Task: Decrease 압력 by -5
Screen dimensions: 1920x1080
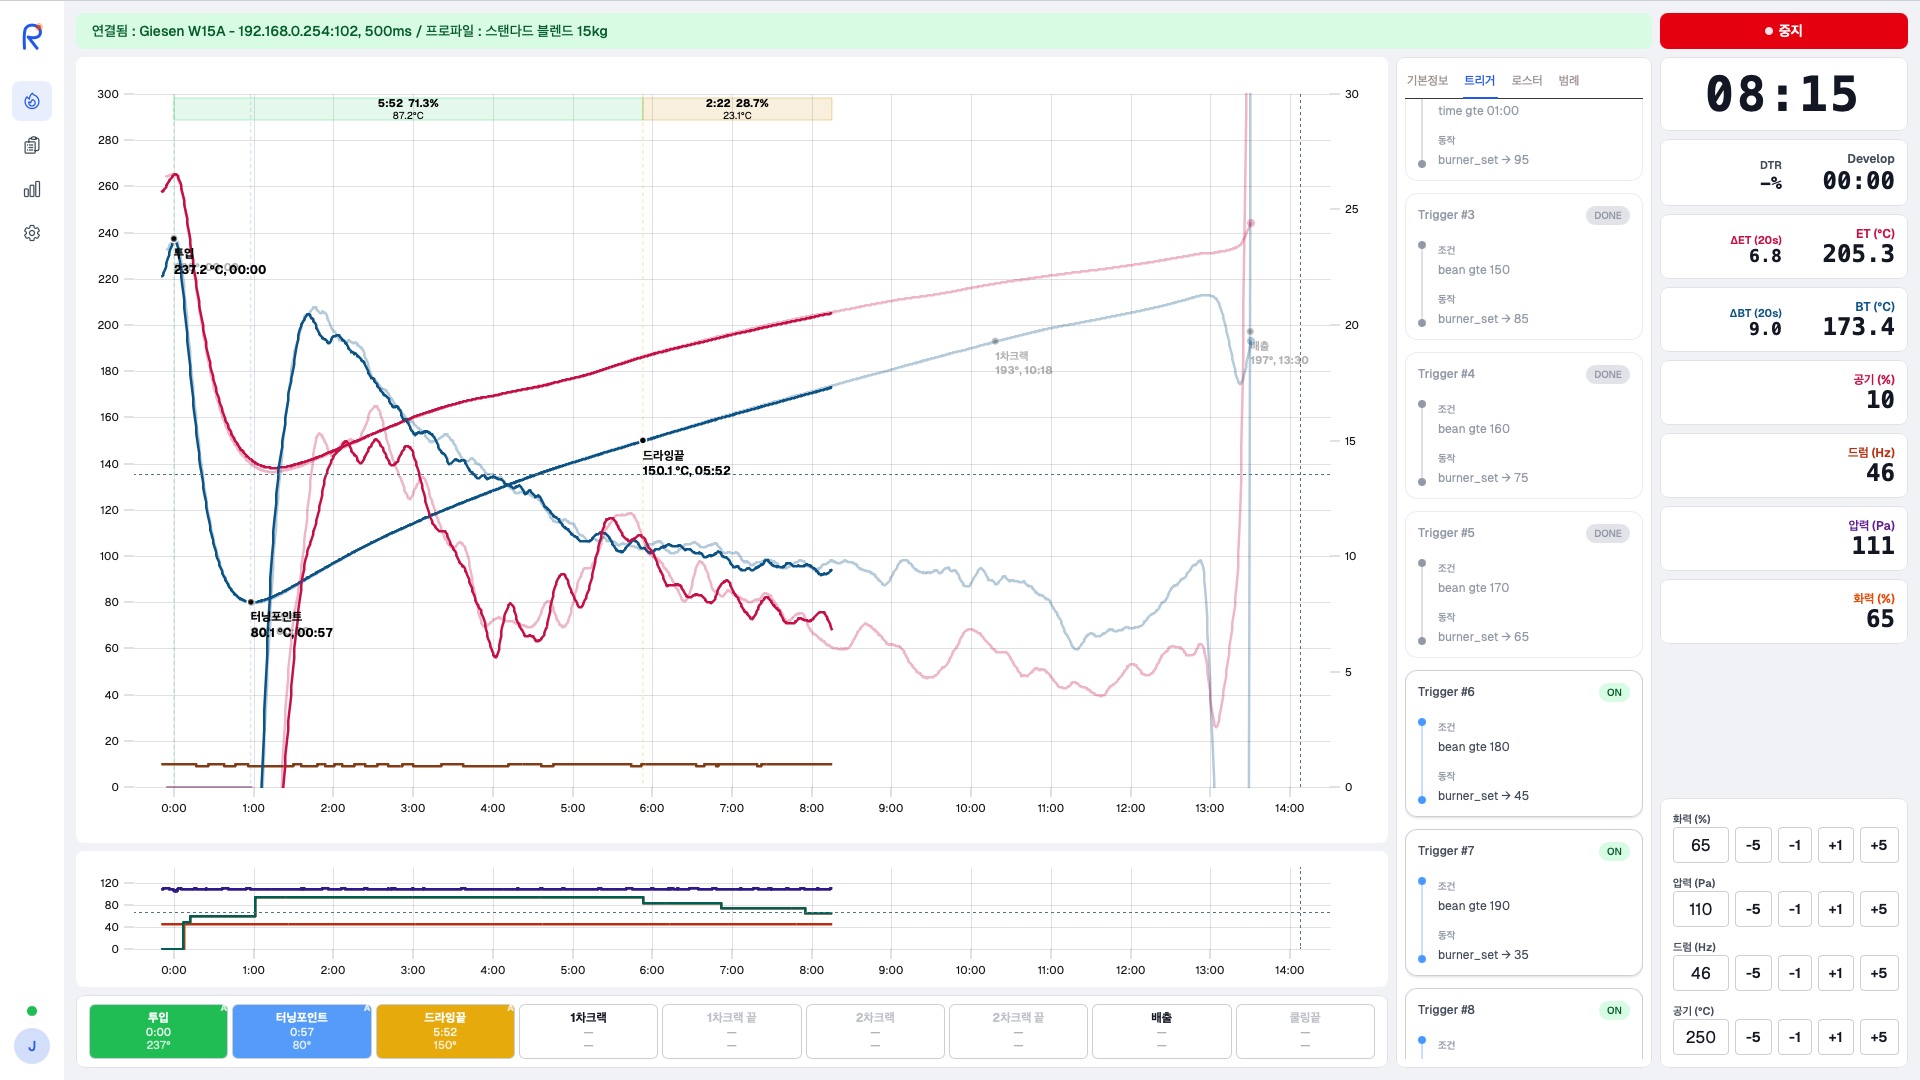Action: [x=1752, y=910]
